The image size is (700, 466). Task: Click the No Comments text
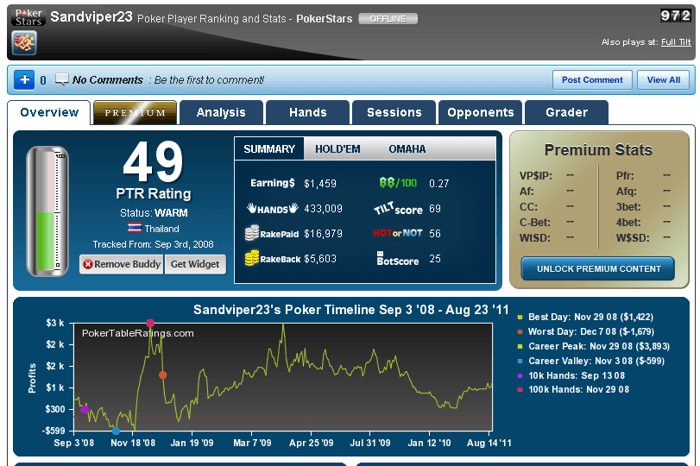coord(108,80)
